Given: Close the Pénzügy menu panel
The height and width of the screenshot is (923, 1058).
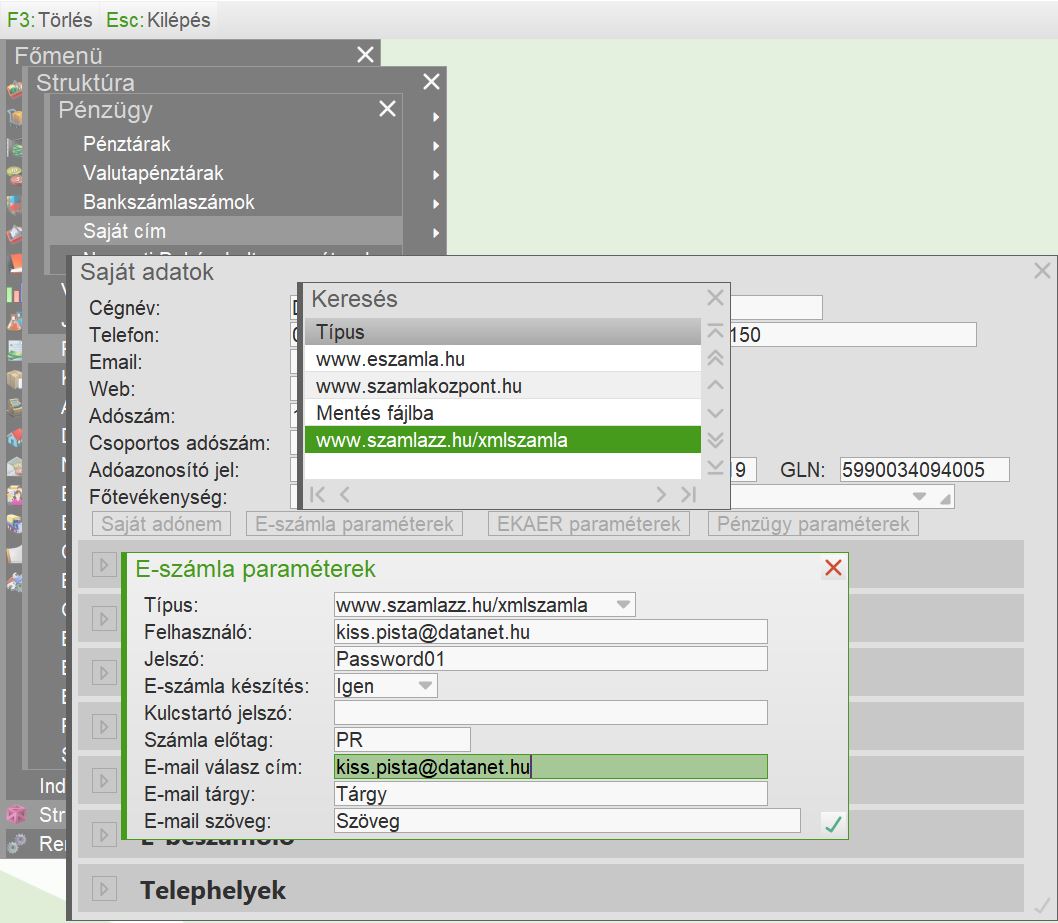Looking at the screenshot, I should pyautogui.click(x=387, y=109).
